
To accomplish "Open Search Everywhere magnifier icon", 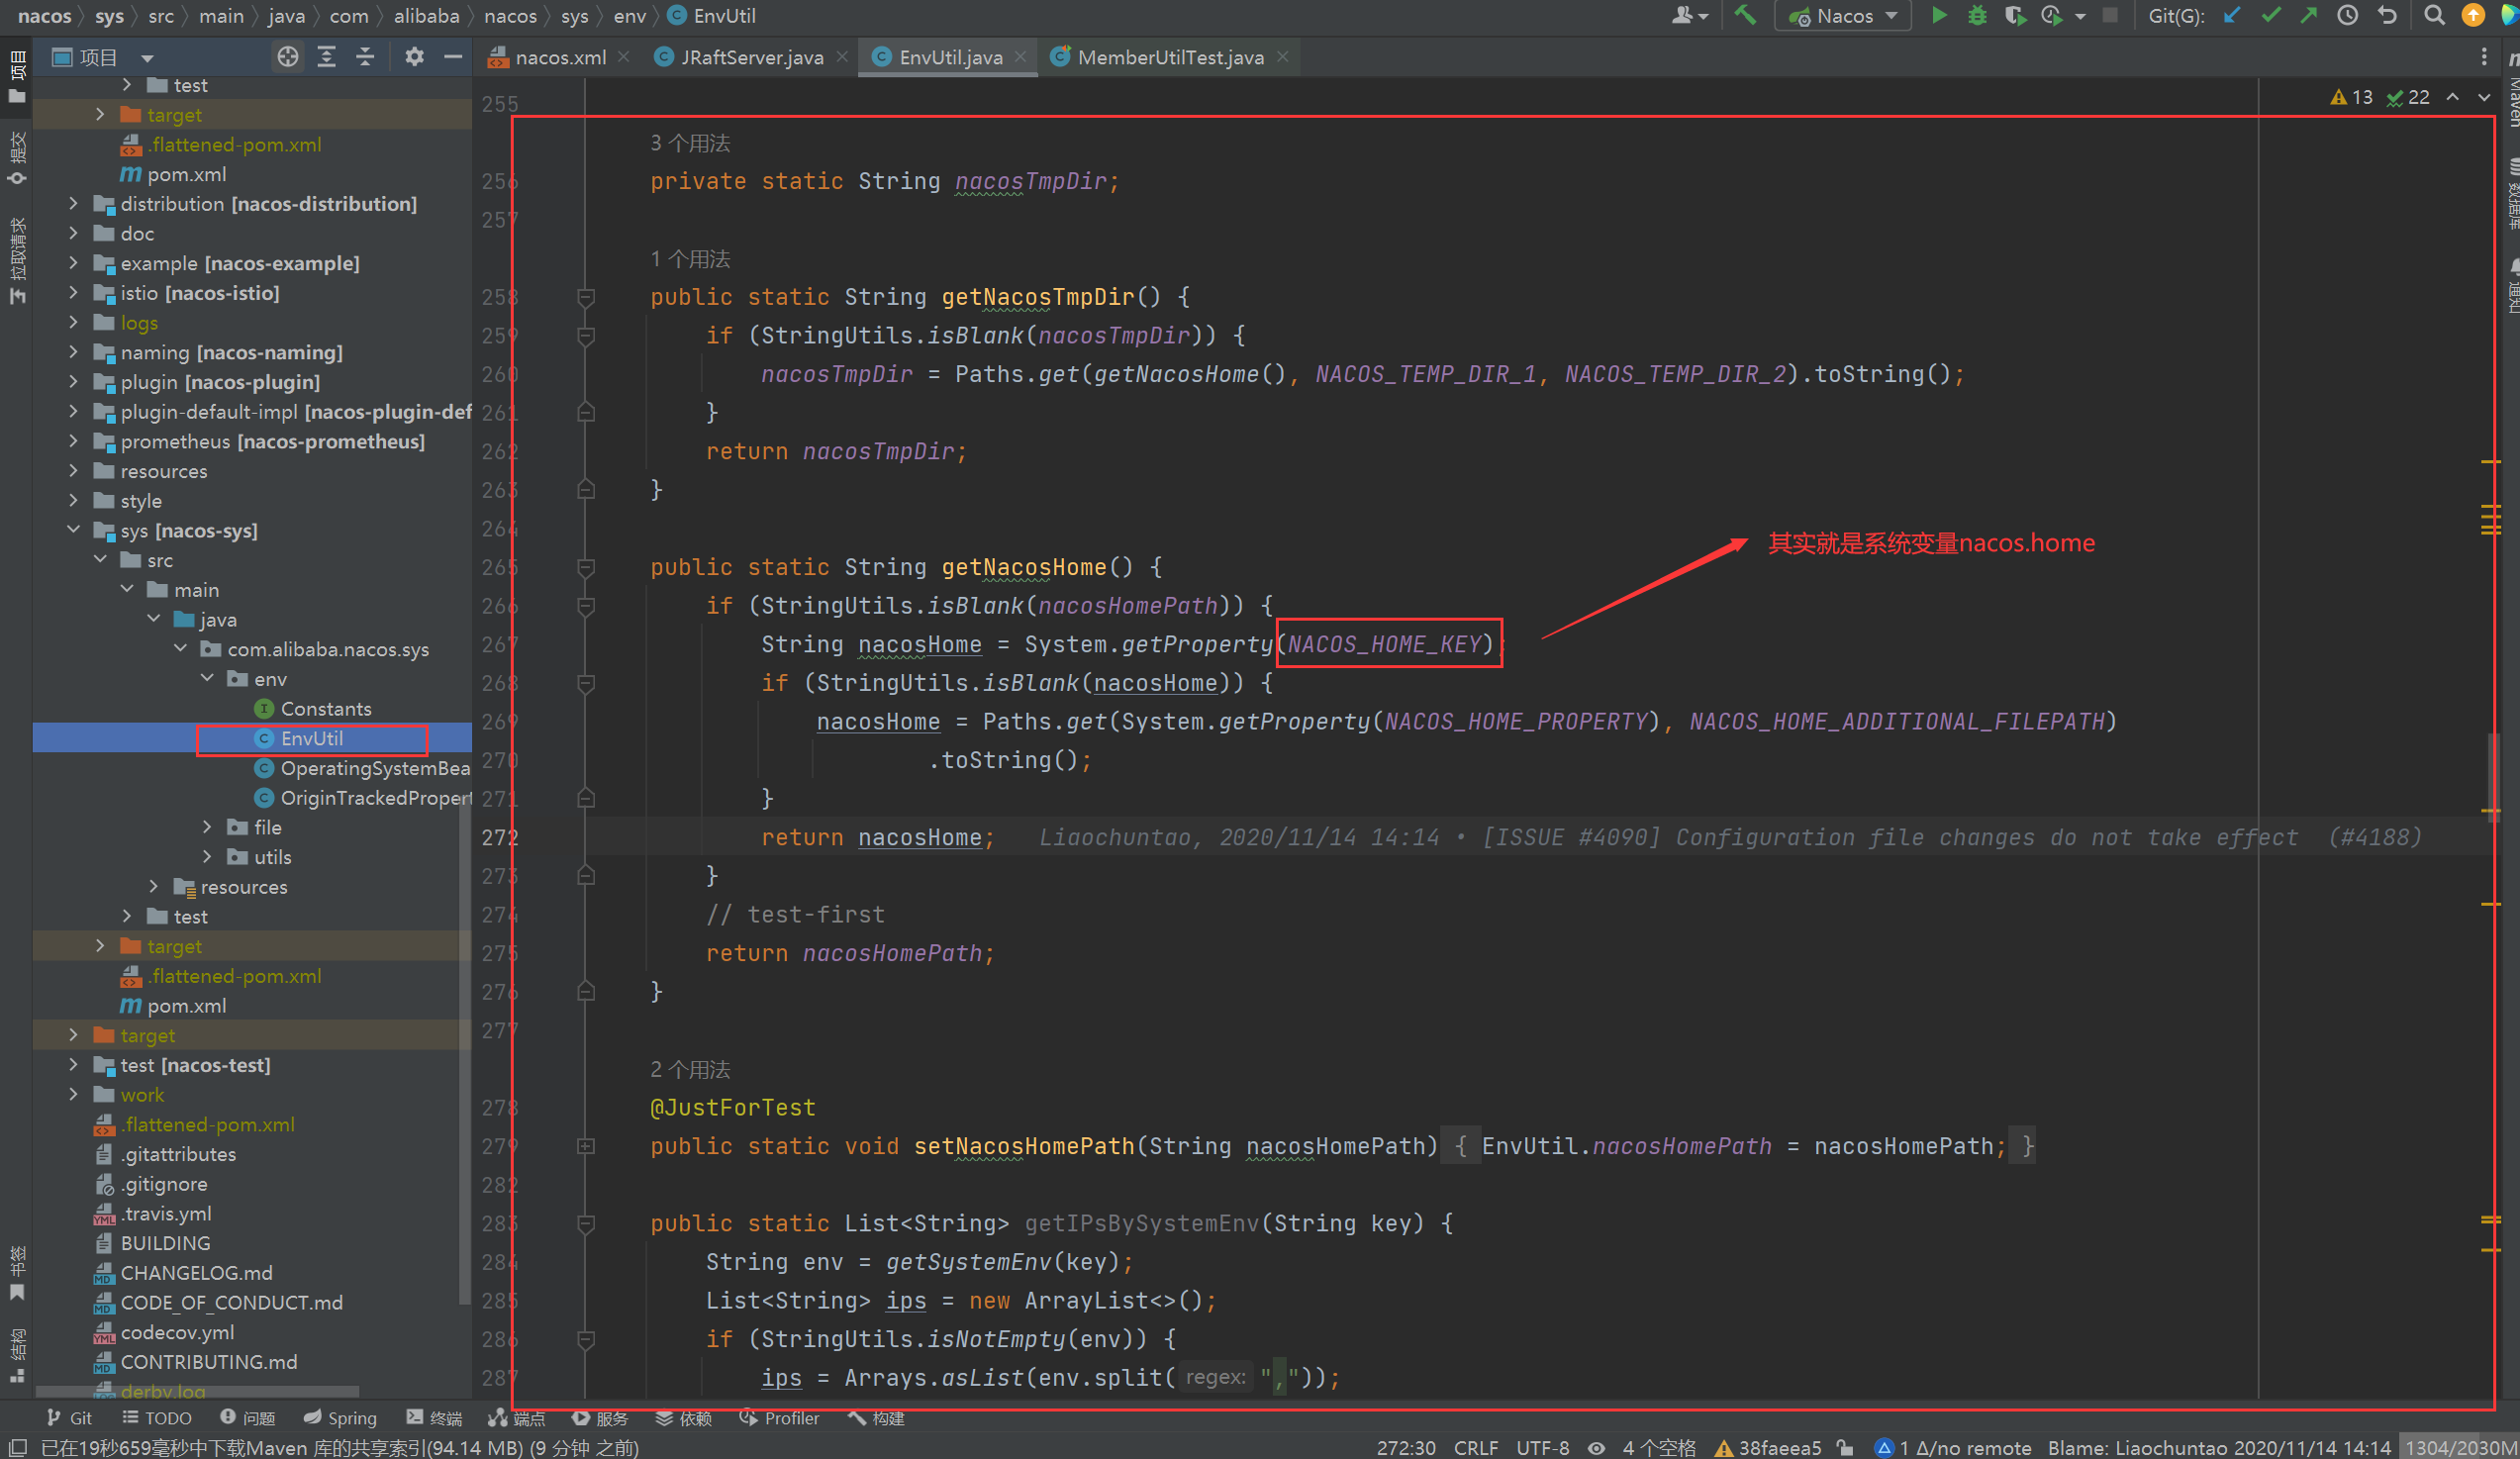I will click(2434, 15).
